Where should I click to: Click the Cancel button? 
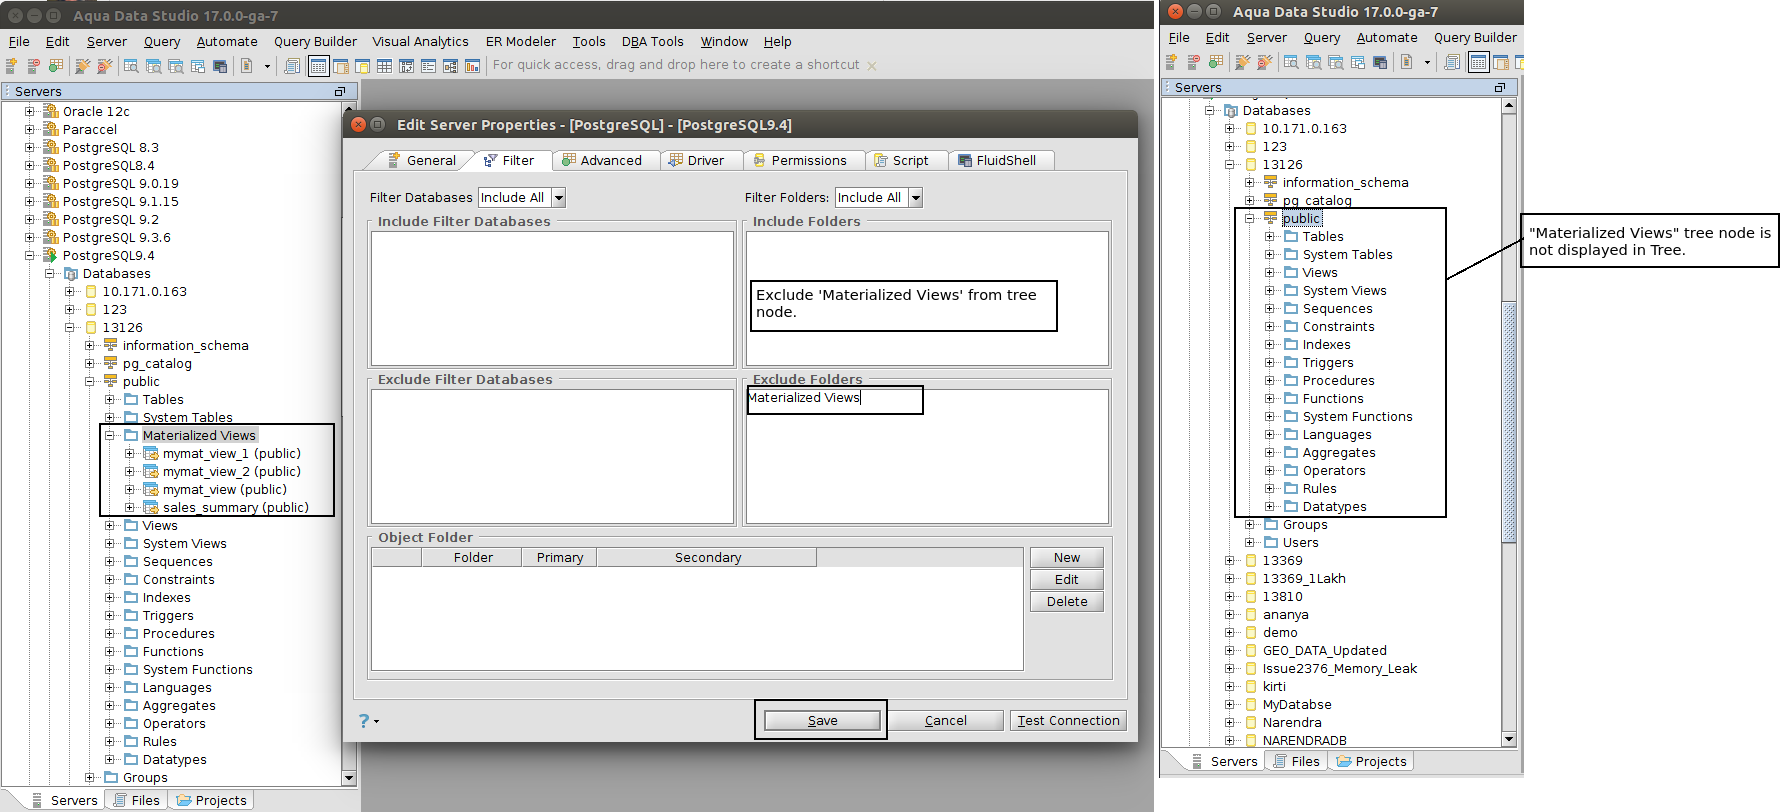(945, 721)
